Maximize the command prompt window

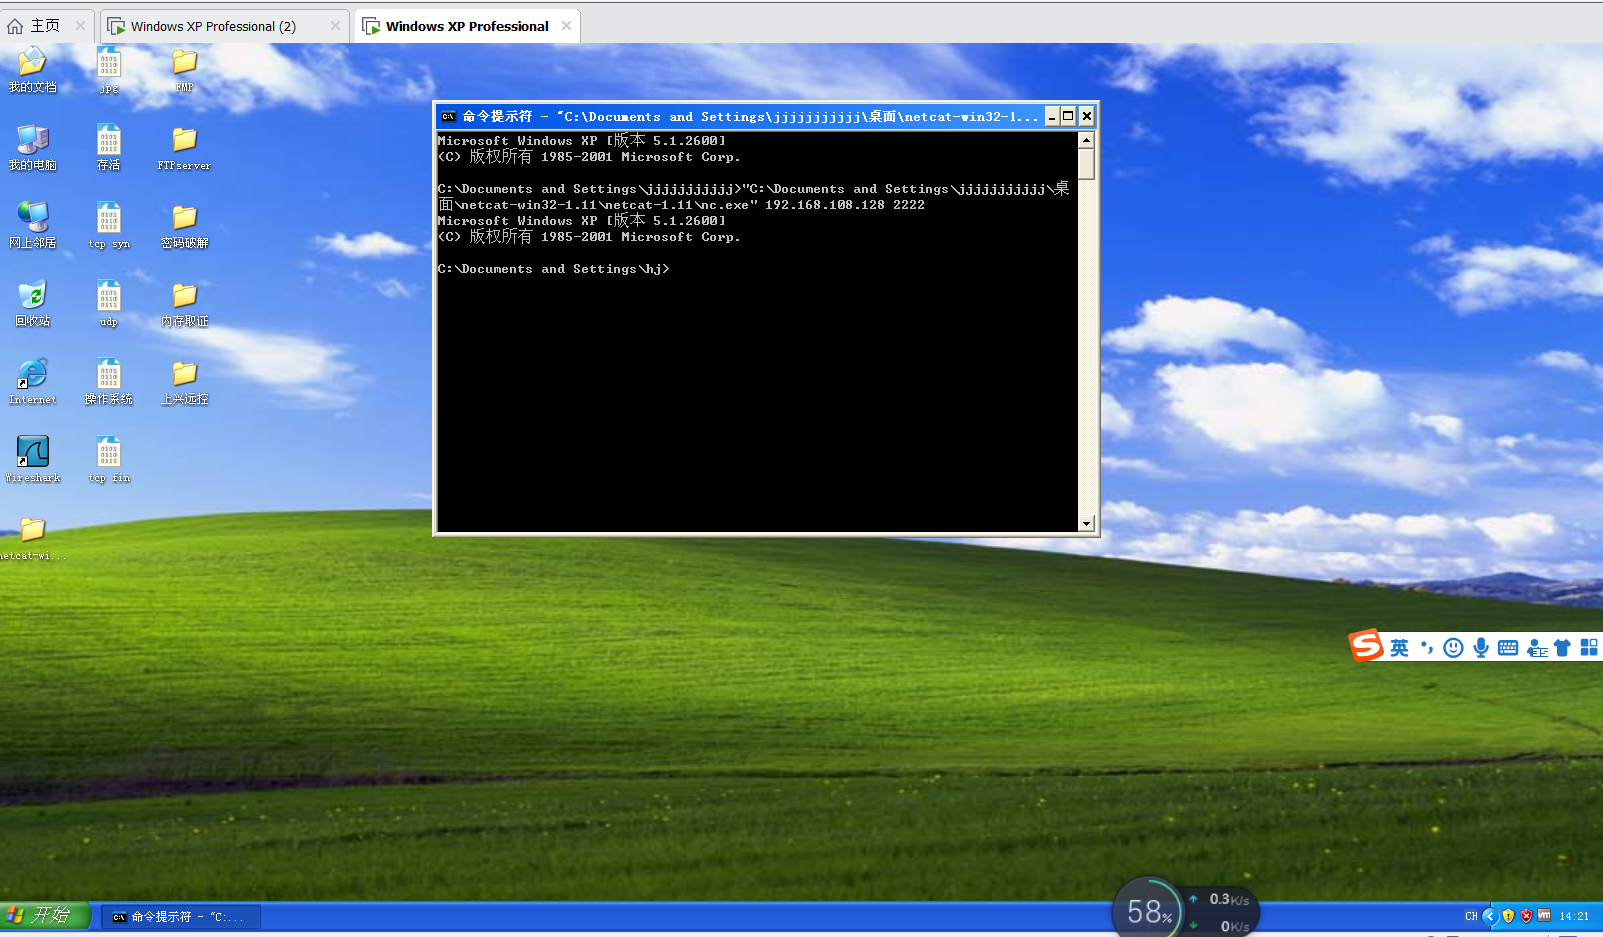click(1068, 116)
